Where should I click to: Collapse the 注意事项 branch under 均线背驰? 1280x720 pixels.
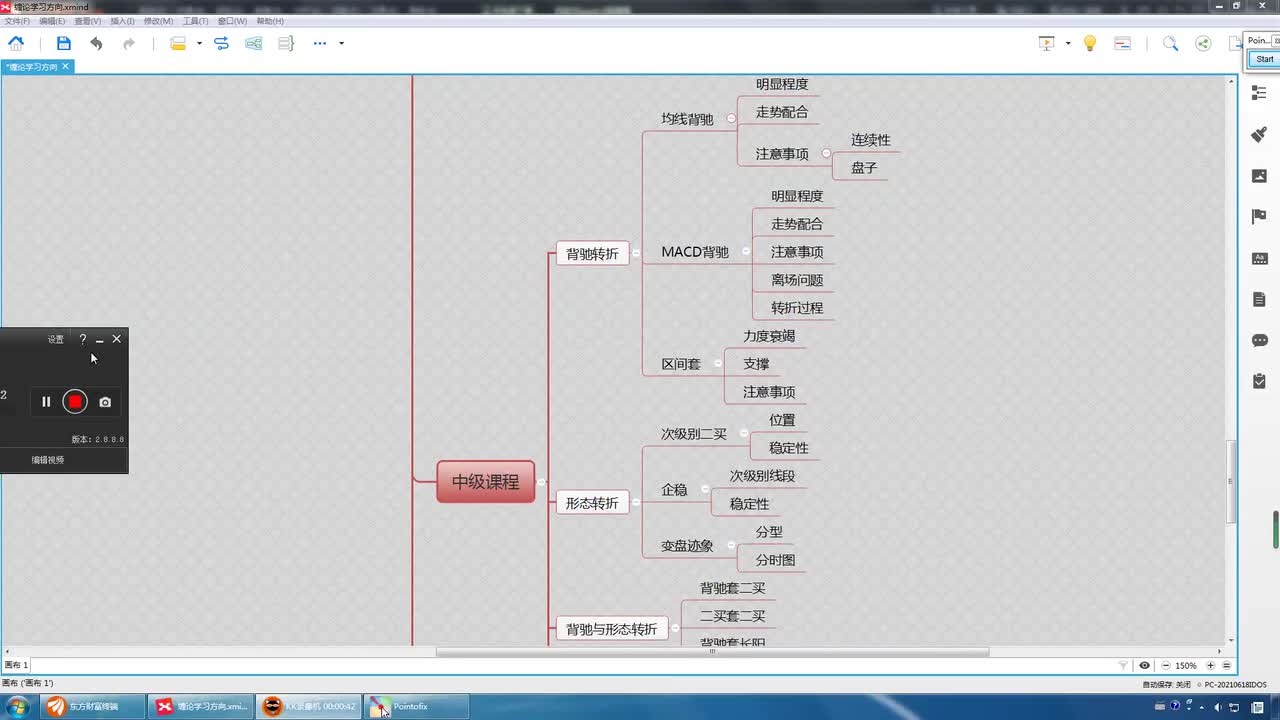[826, 153]
